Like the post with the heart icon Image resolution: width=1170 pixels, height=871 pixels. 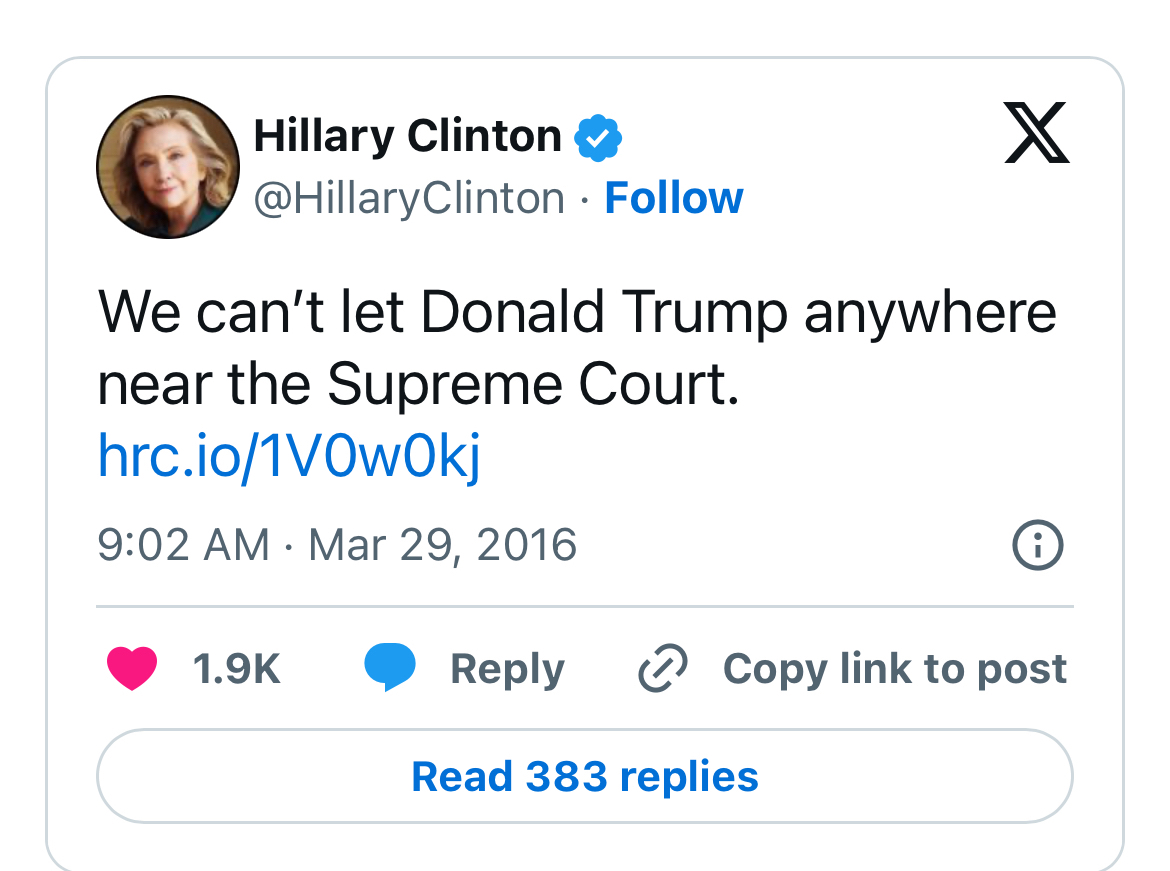(132, 669)
